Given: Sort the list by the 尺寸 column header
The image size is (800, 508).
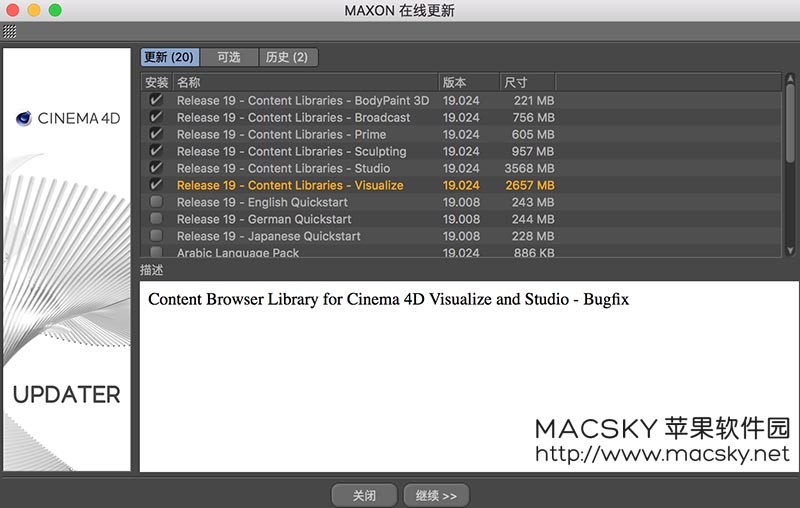Looking at the screenshot, I should (528, 82).
